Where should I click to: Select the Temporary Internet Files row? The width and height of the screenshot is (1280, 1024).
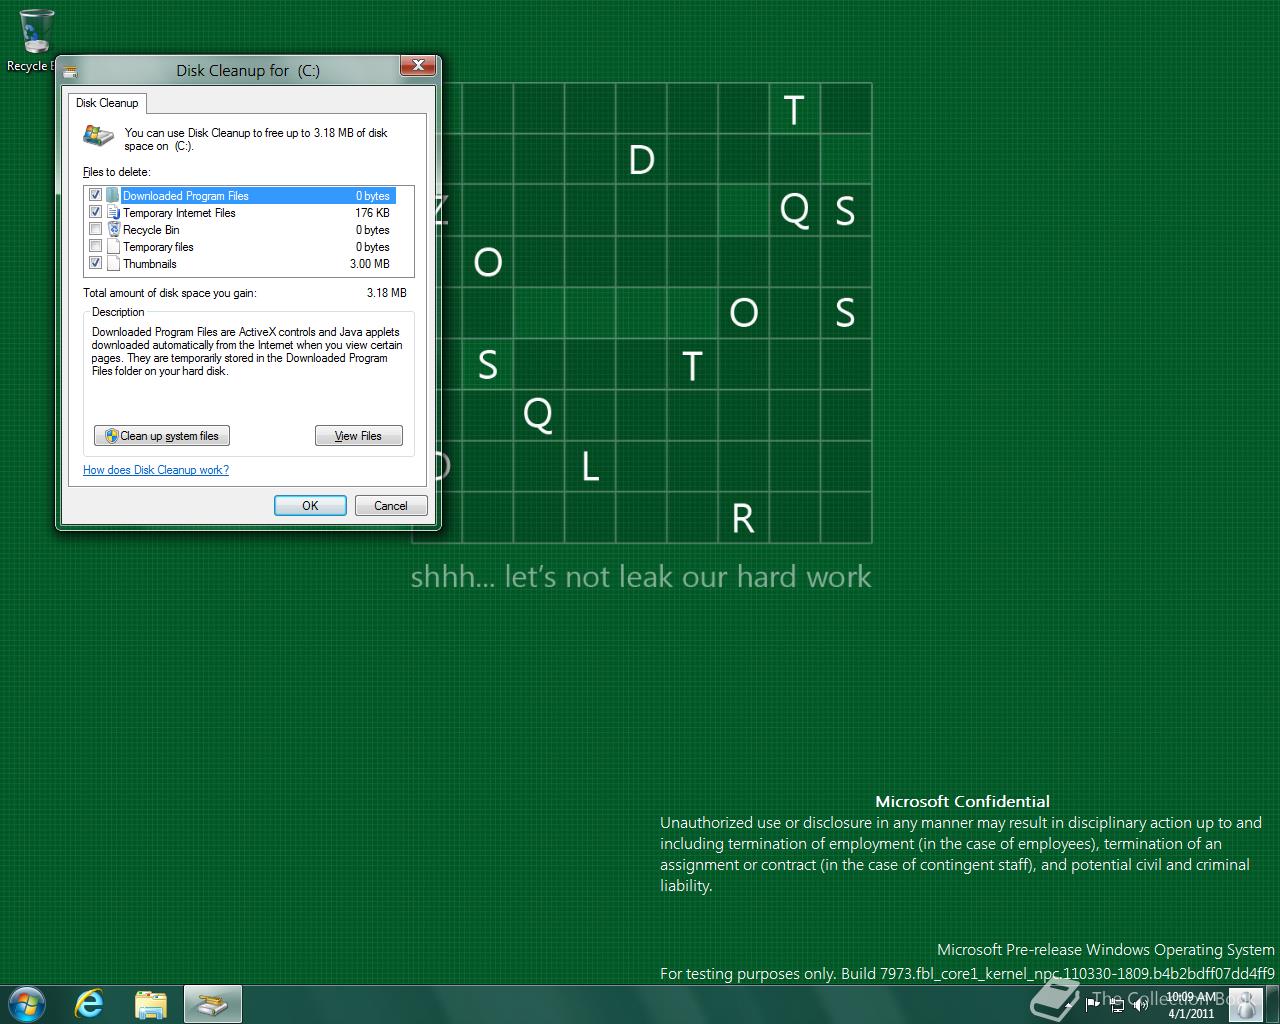[x=240, y=213]
